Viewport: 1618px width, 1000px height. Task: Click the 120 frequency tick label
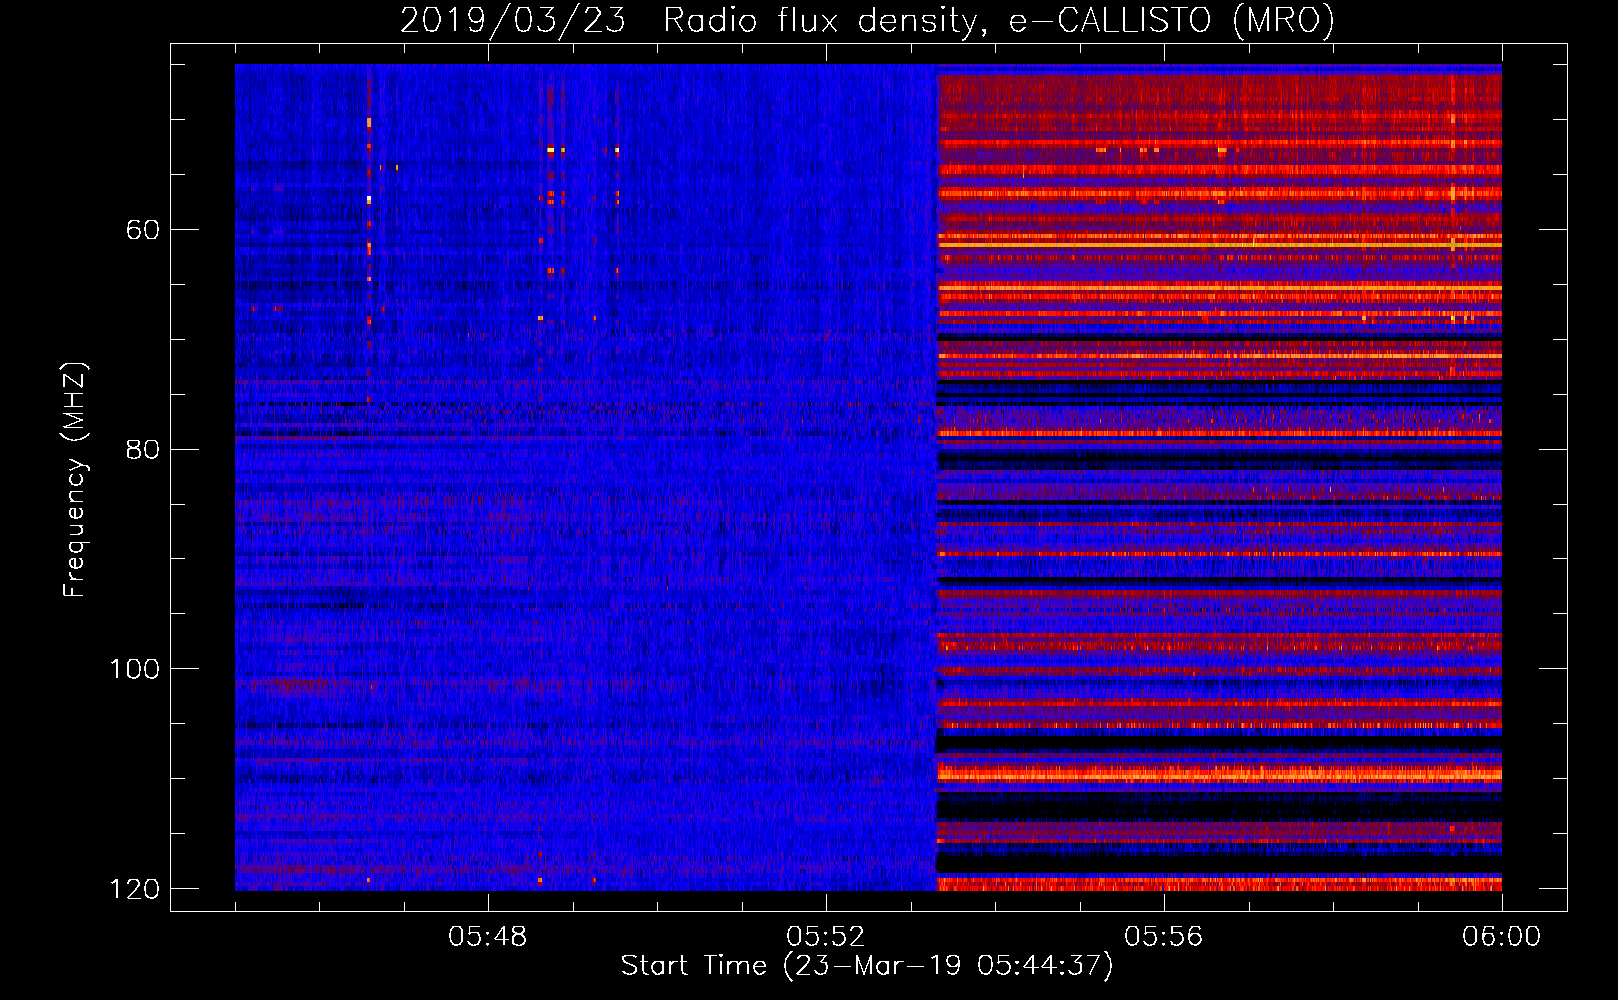pyautogui.click(x=135, y=889)
